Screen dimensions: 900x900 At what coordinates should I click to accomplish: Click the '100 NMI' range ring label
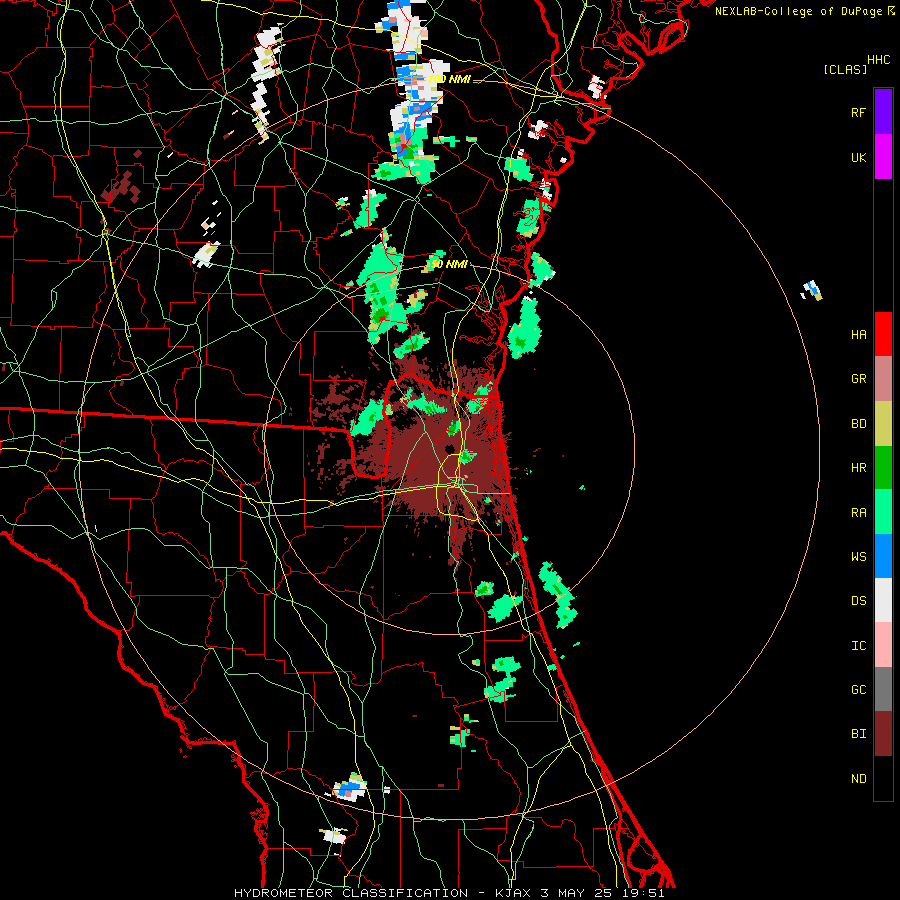pos(449,79)
